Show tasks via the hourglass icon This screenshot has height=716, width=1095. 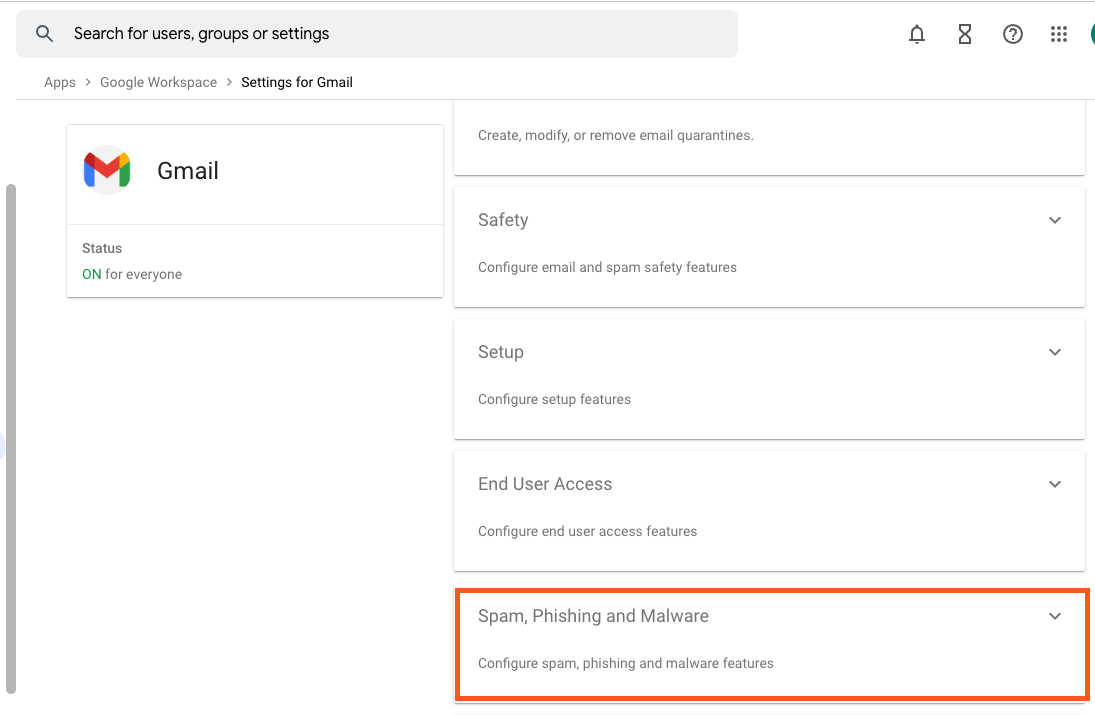tap(964, 35)
